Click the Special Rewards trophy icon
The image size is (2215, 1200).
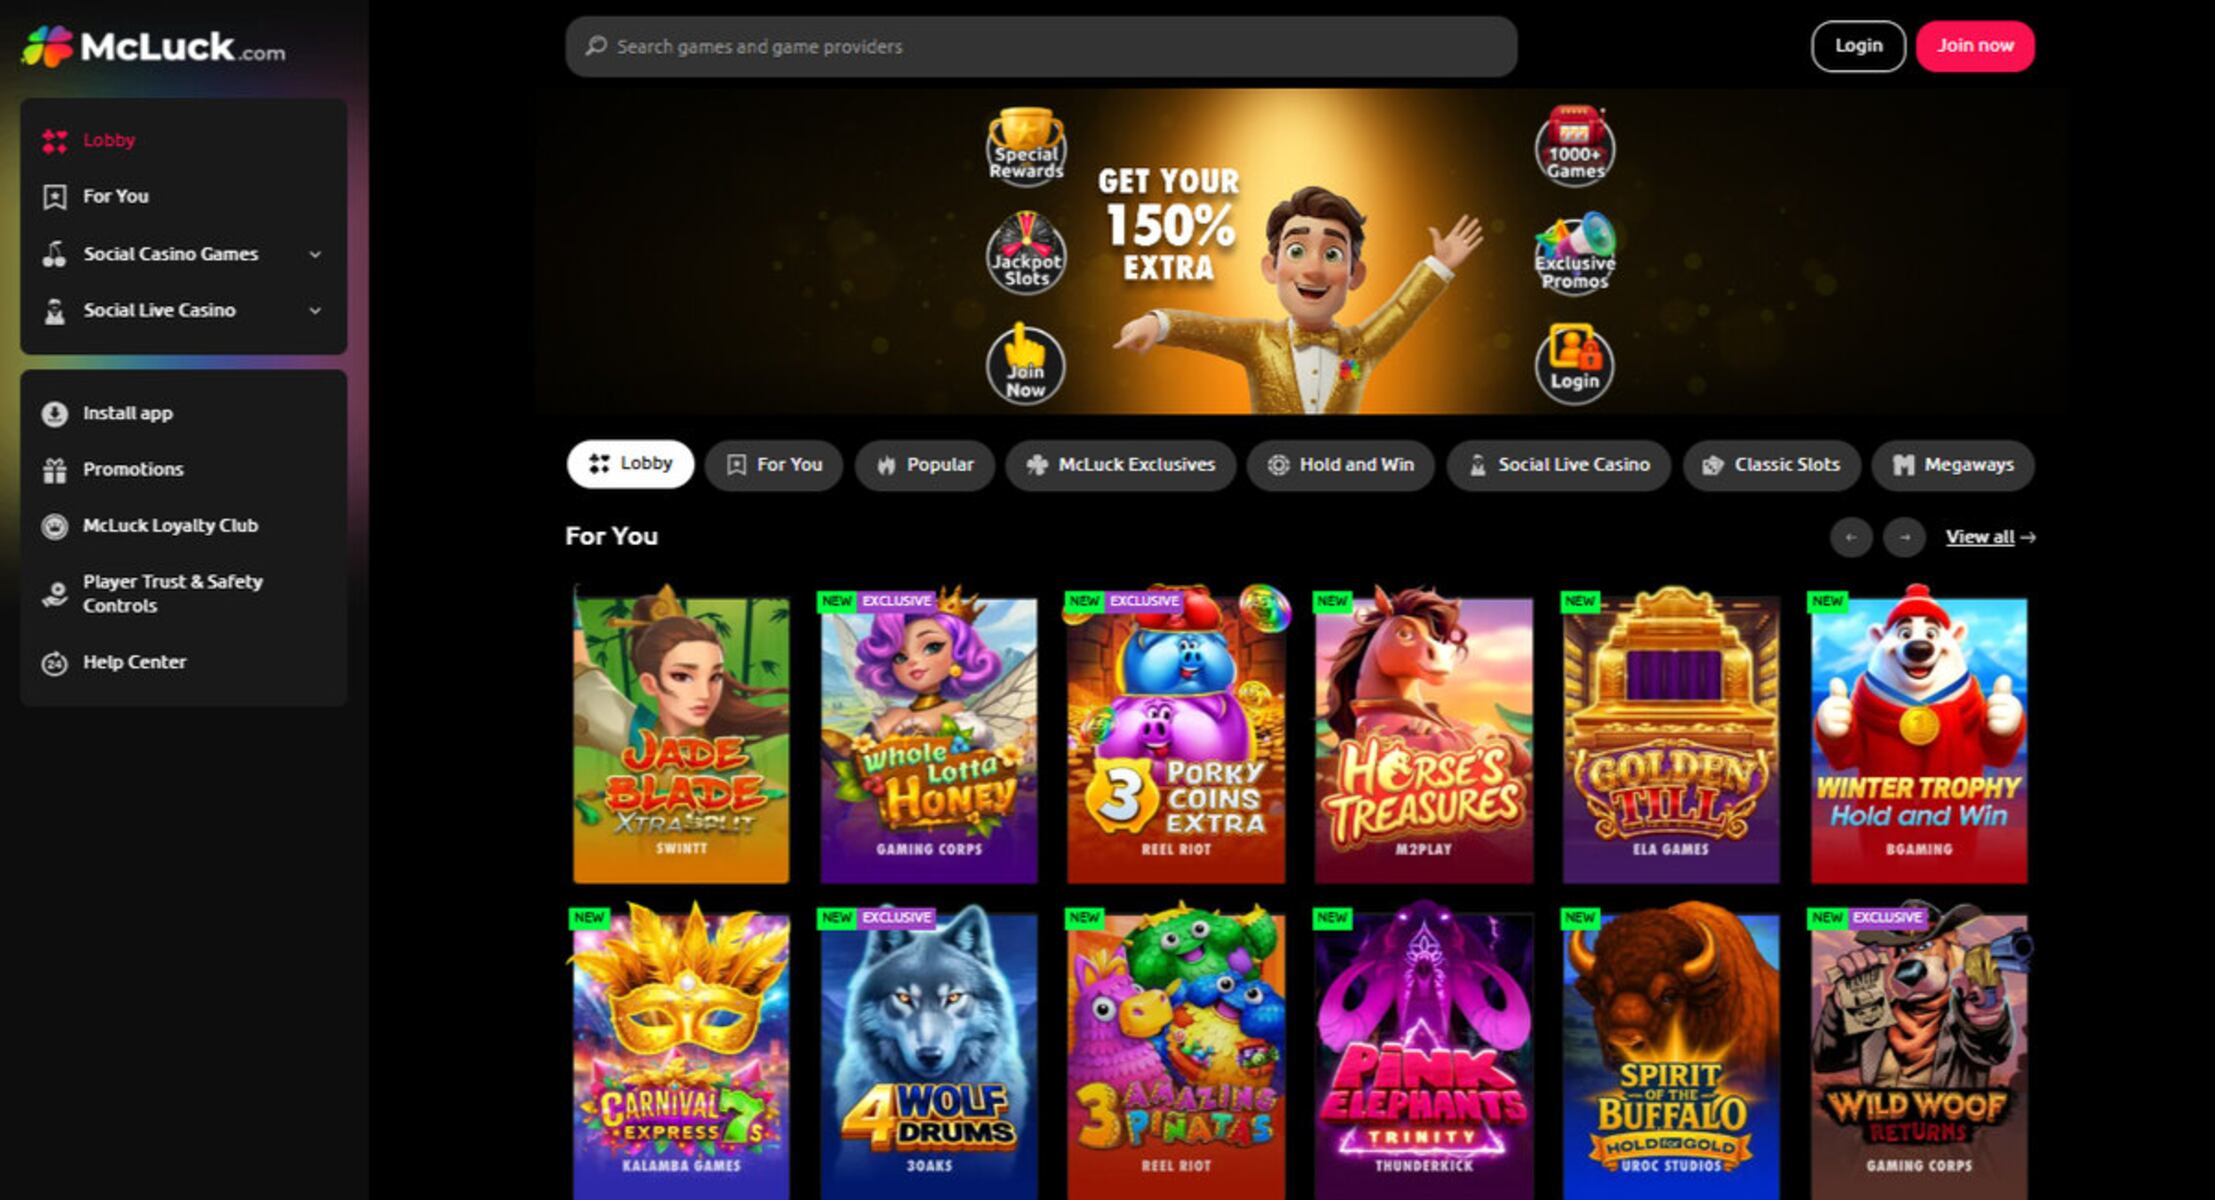click(x=1026, y=146)
